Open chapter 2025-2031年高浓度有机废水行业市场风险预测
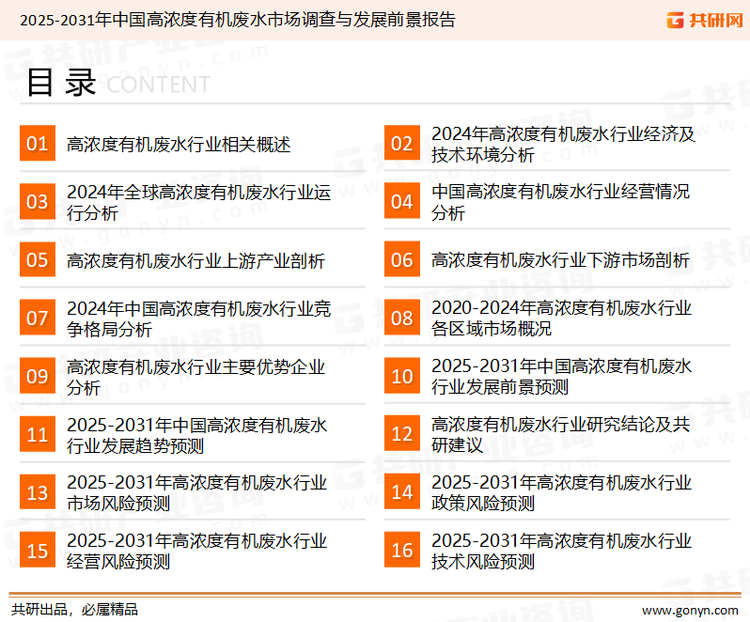This screenshot has width=750, height=622. [197, 493]
